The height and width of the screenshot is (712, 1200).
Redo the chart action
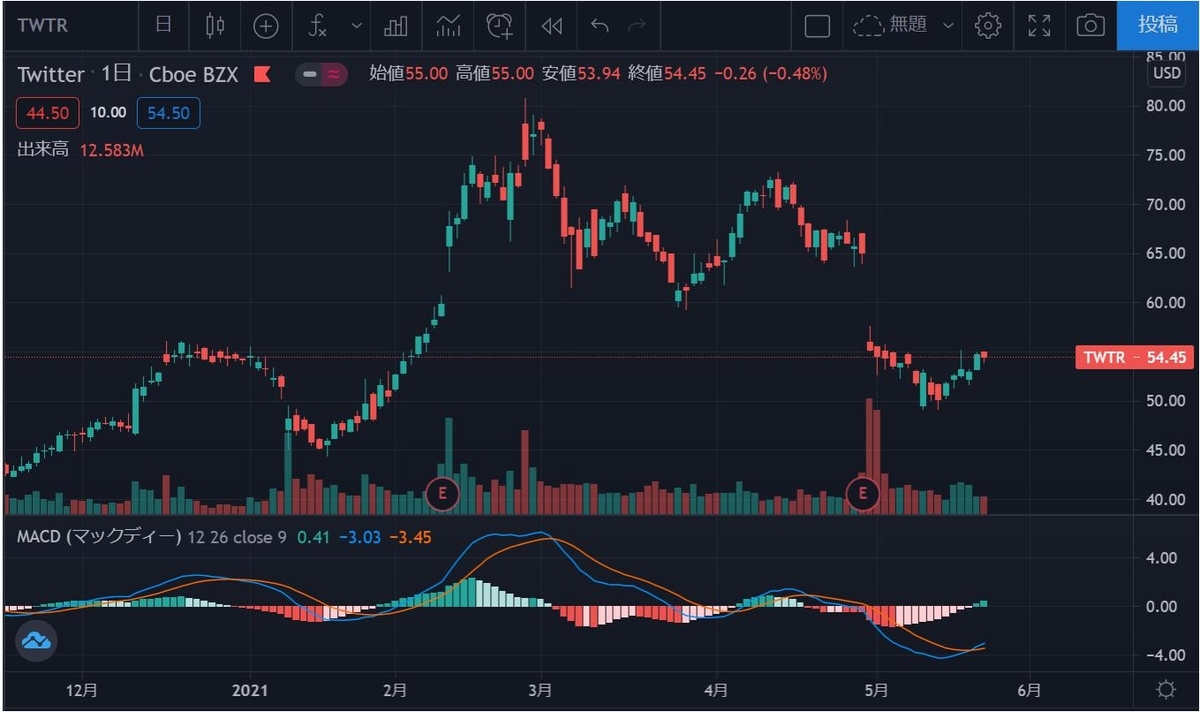[x=636, y=25]
